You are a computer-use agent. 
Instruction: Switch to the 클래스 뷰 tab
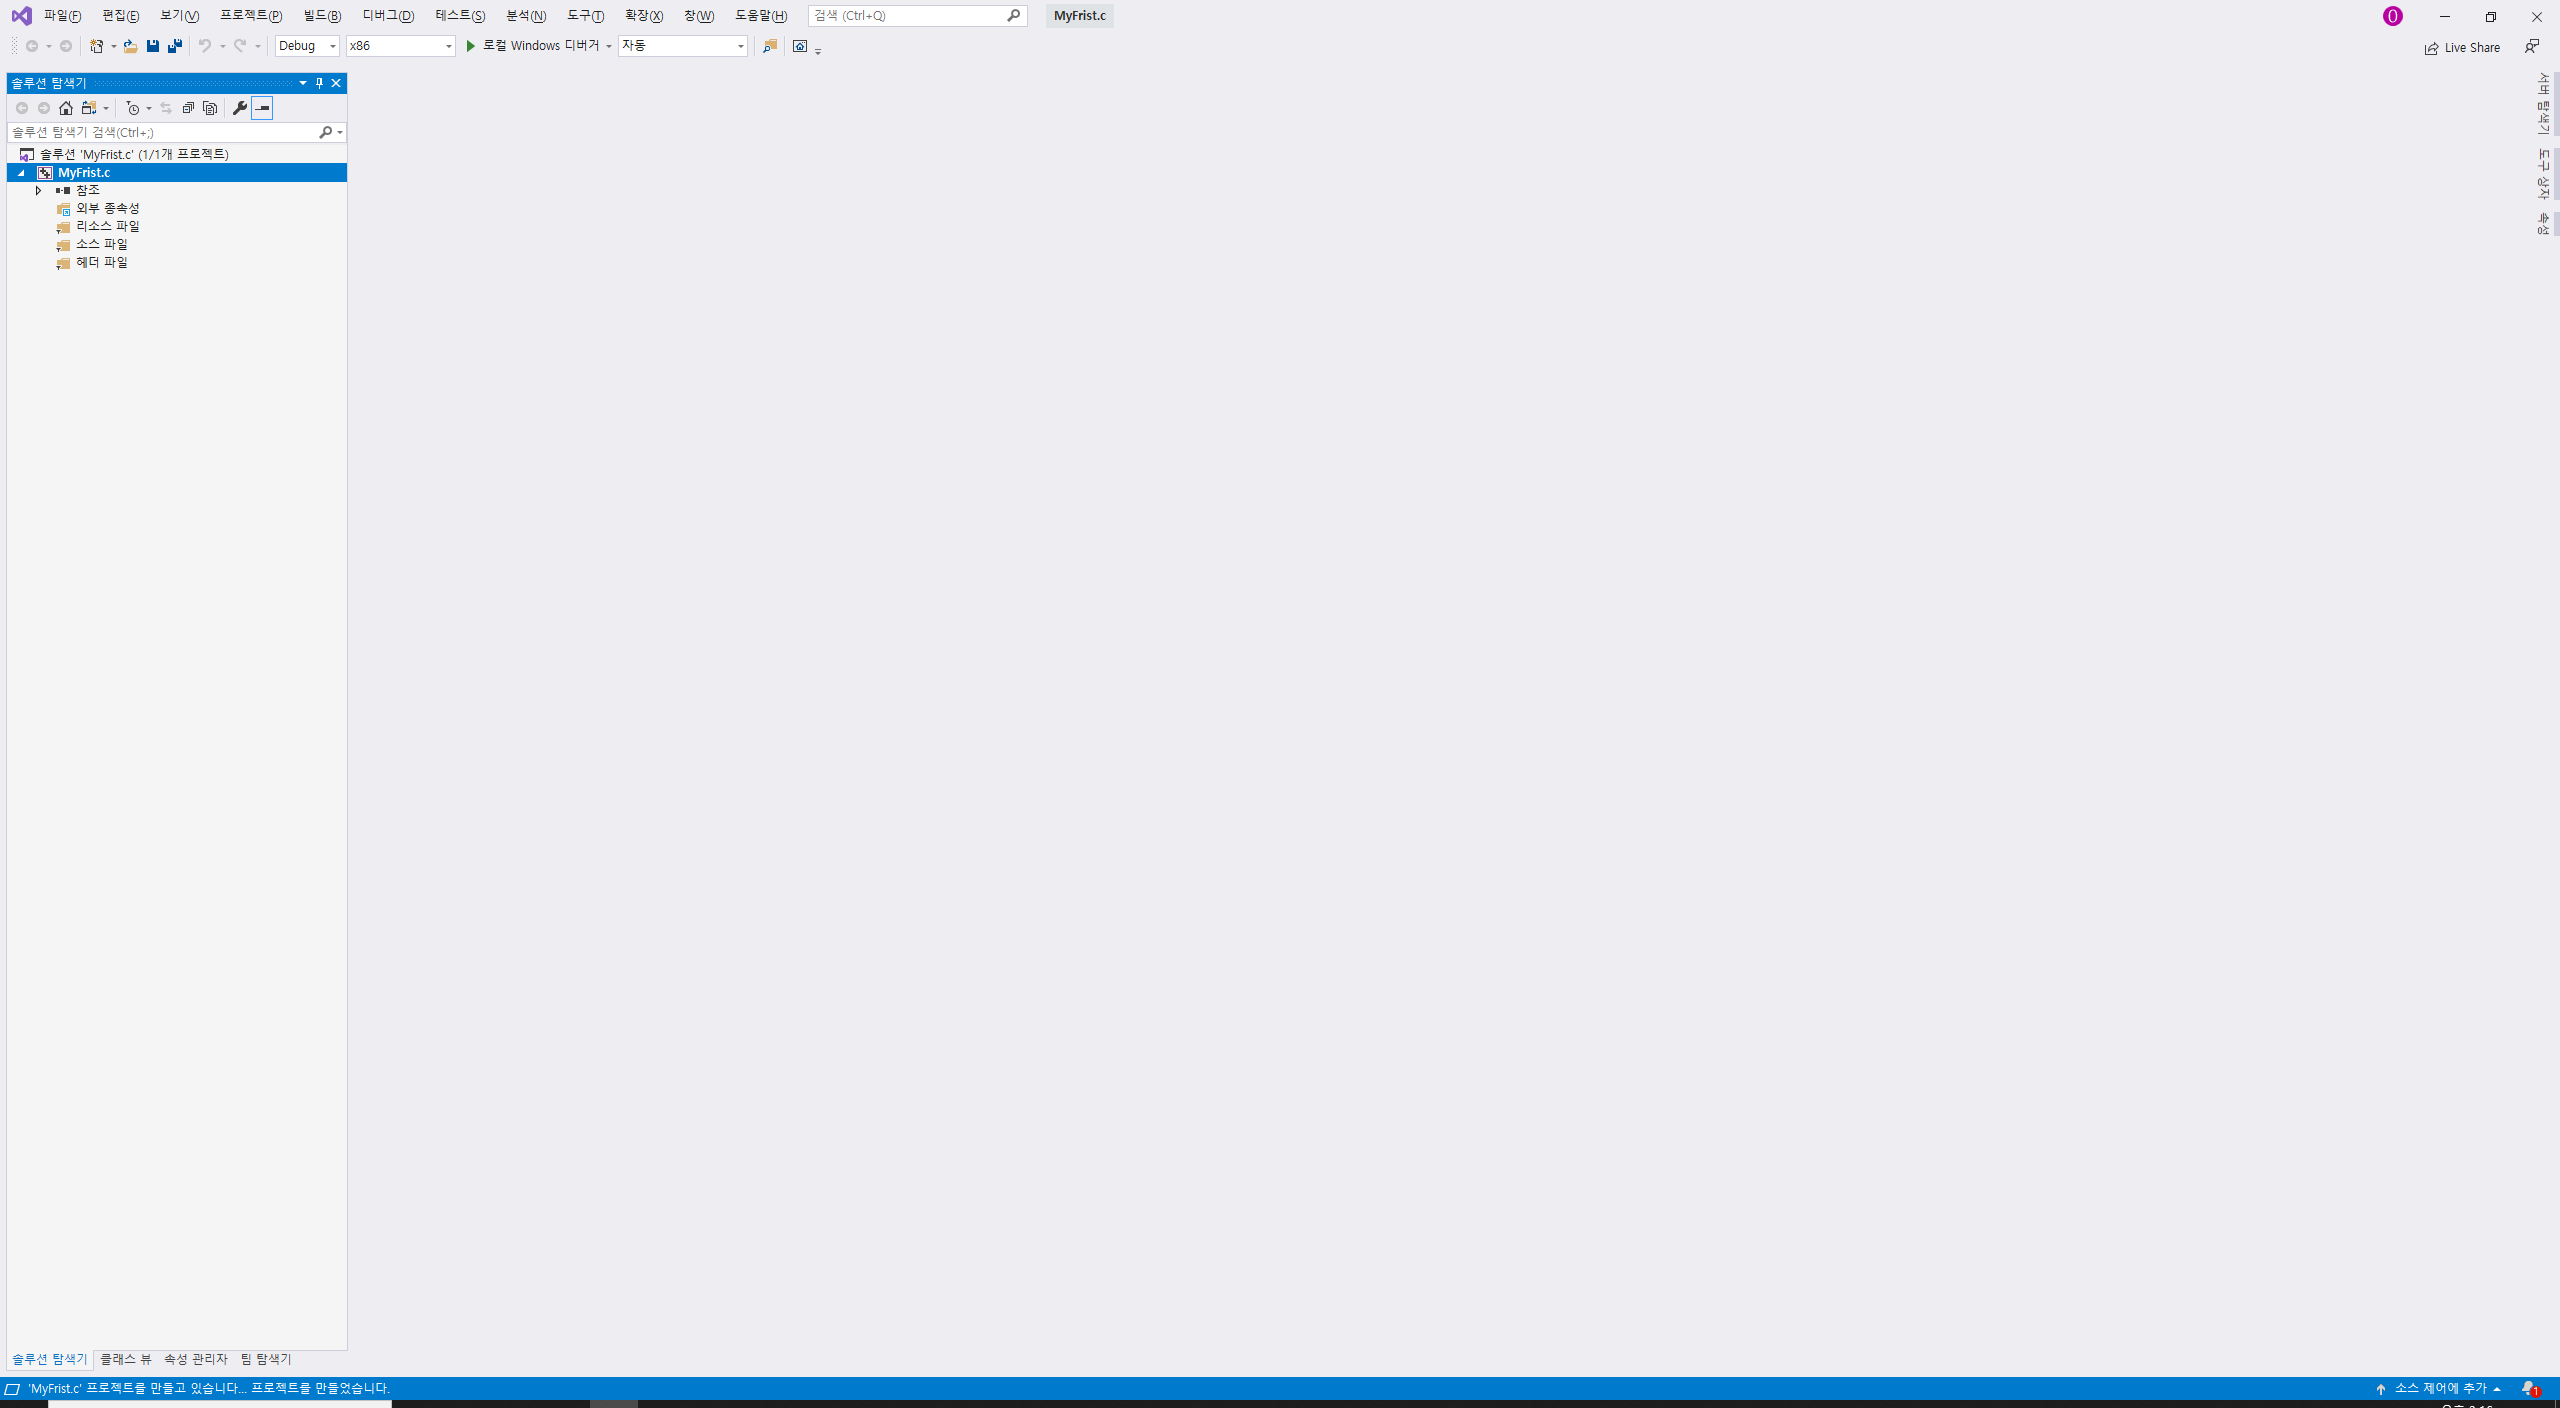126,1359
